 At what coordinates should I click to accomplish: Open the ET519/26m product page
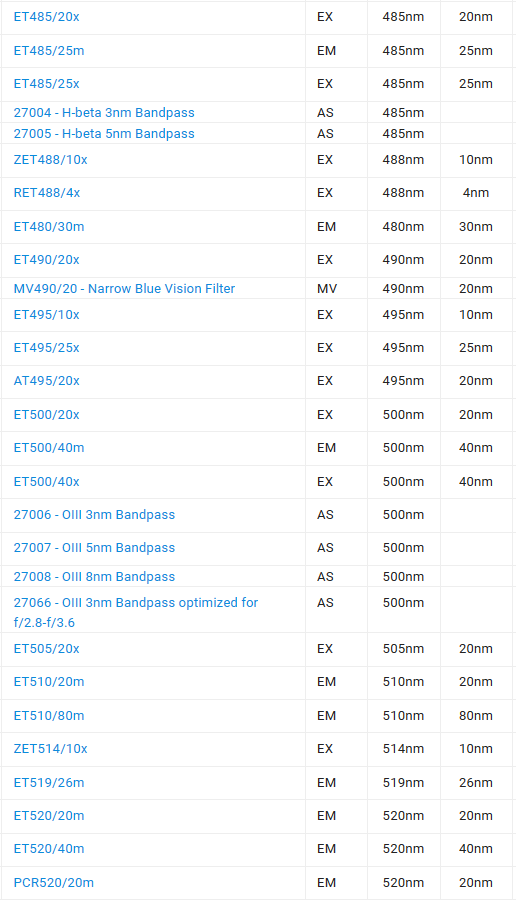(49, 783)
